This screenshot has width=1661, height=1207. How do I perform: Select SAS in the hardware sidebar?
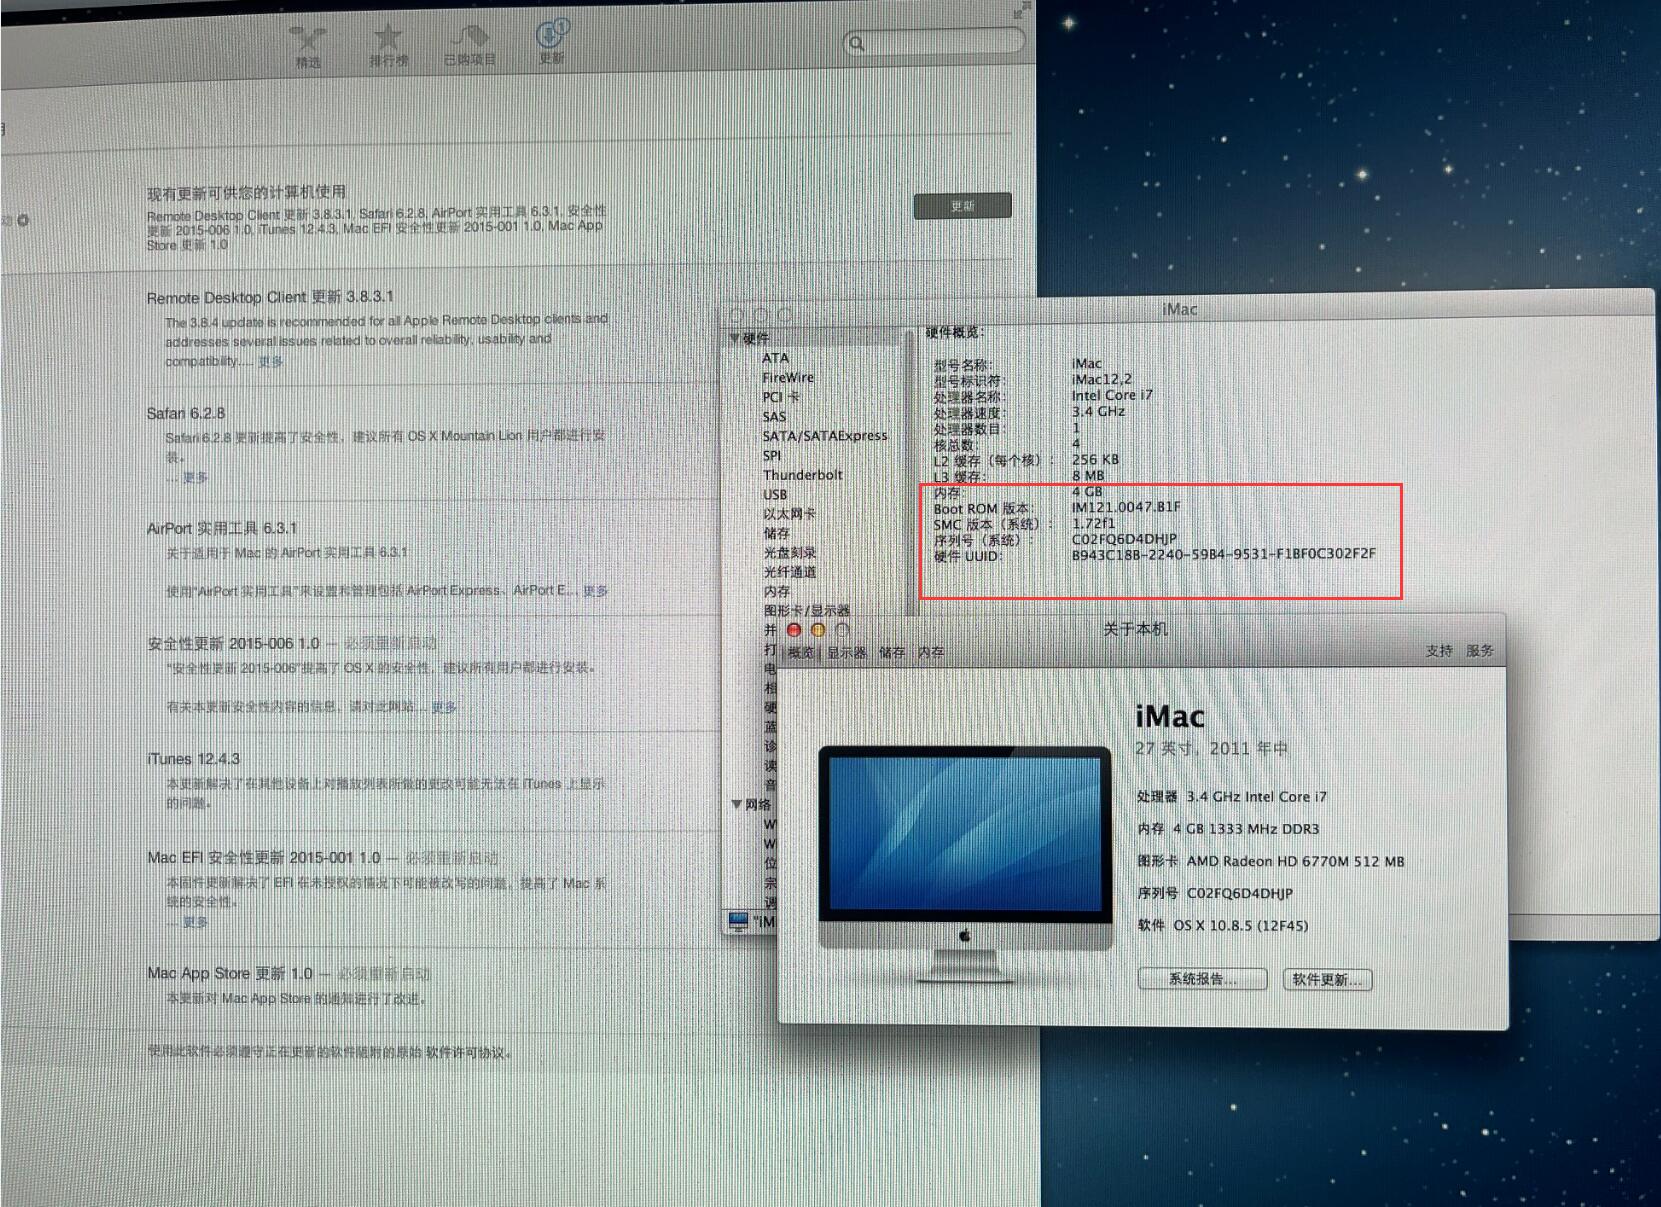tap(774, 417)
